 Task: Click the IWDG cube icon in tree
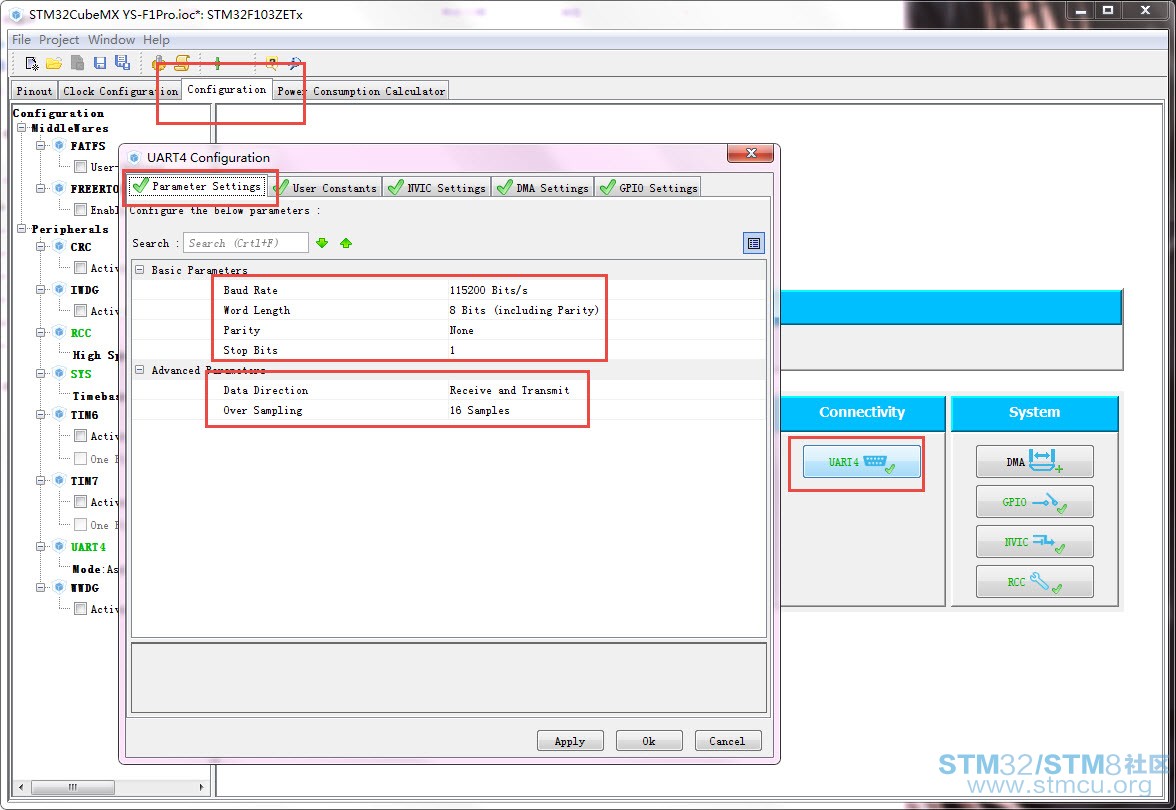[x=59, y=290]
